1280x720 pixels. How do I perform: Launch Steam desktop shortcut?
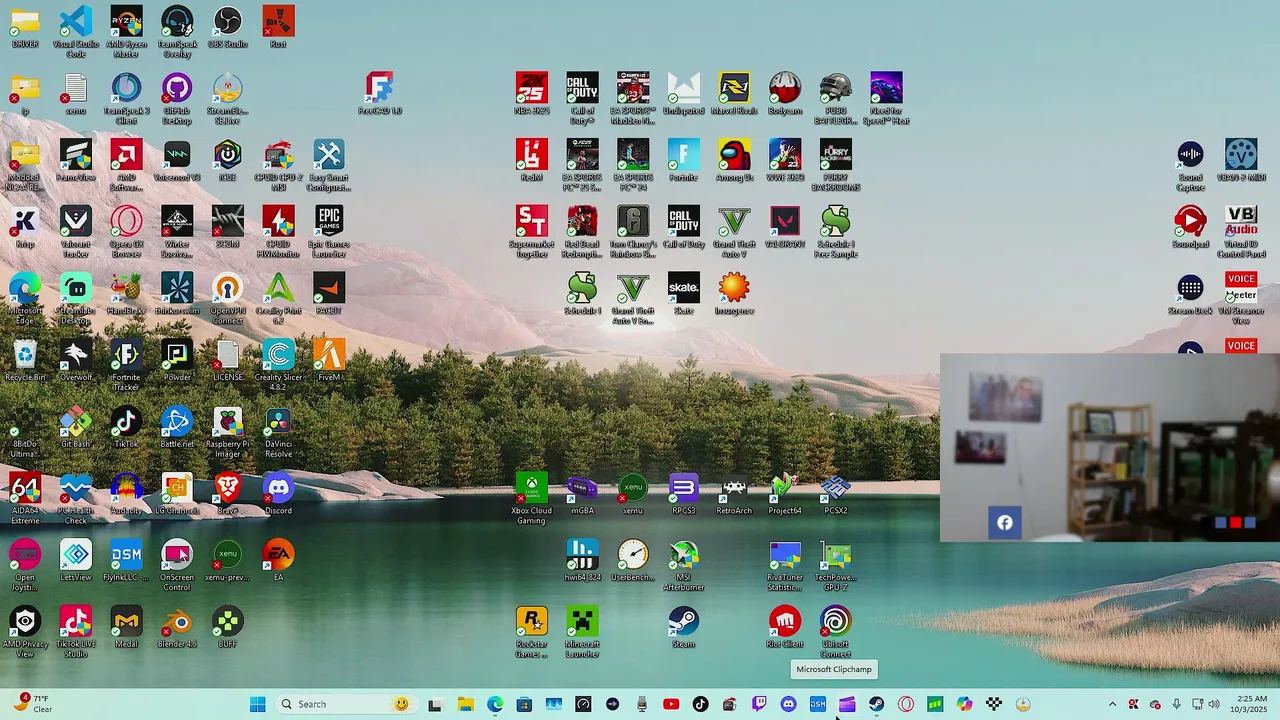[x=683, y=628]
